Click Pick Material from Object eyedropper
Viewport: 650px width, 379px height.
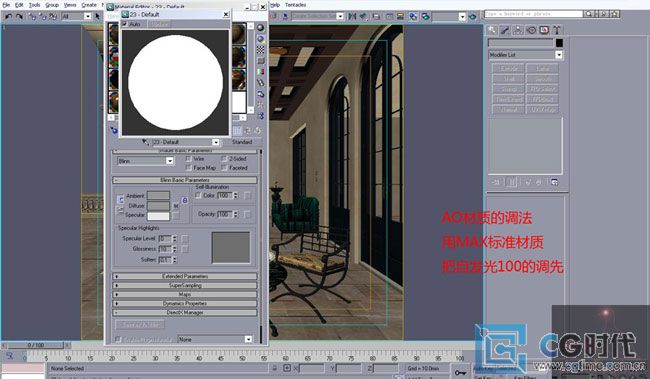pyautogui.click(x=145, y=142)
